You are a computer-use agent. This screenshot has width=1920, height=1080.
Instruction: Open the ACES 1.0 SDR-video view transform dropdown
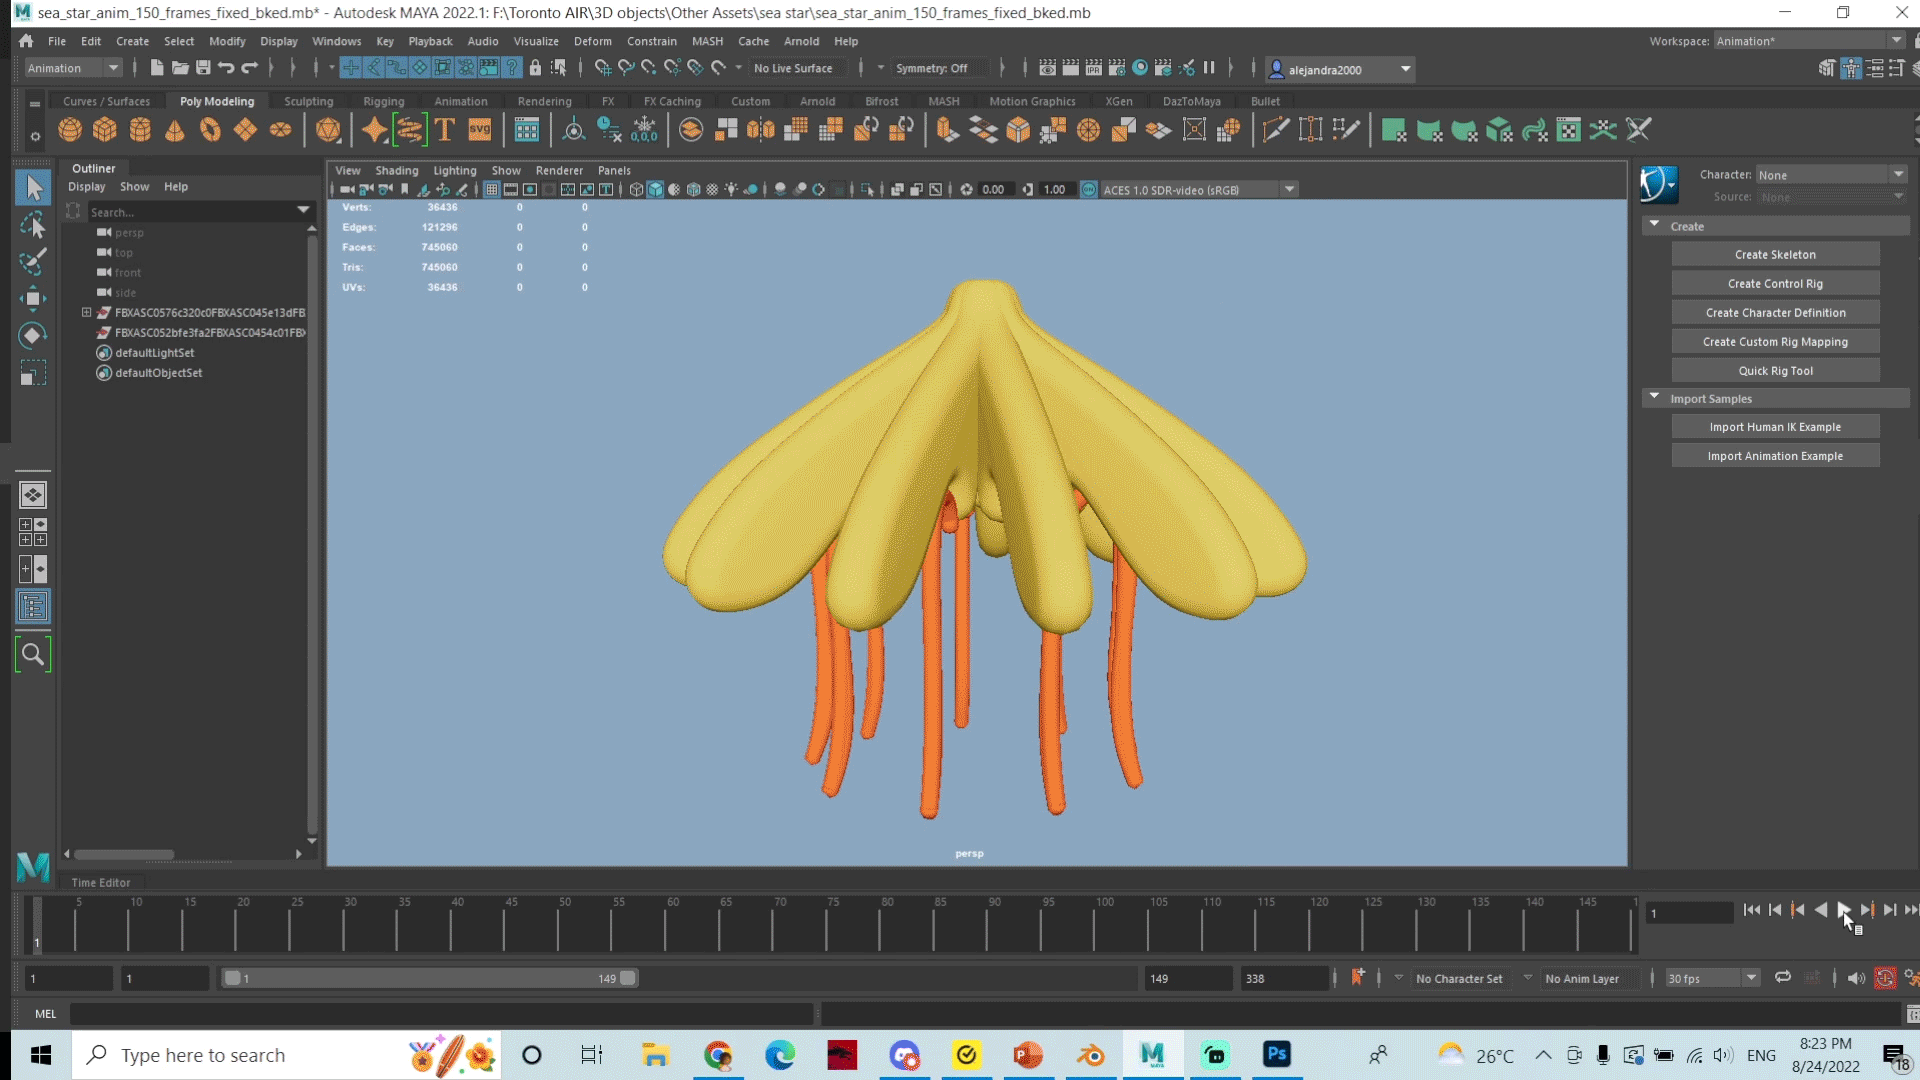pos(1198,189)
